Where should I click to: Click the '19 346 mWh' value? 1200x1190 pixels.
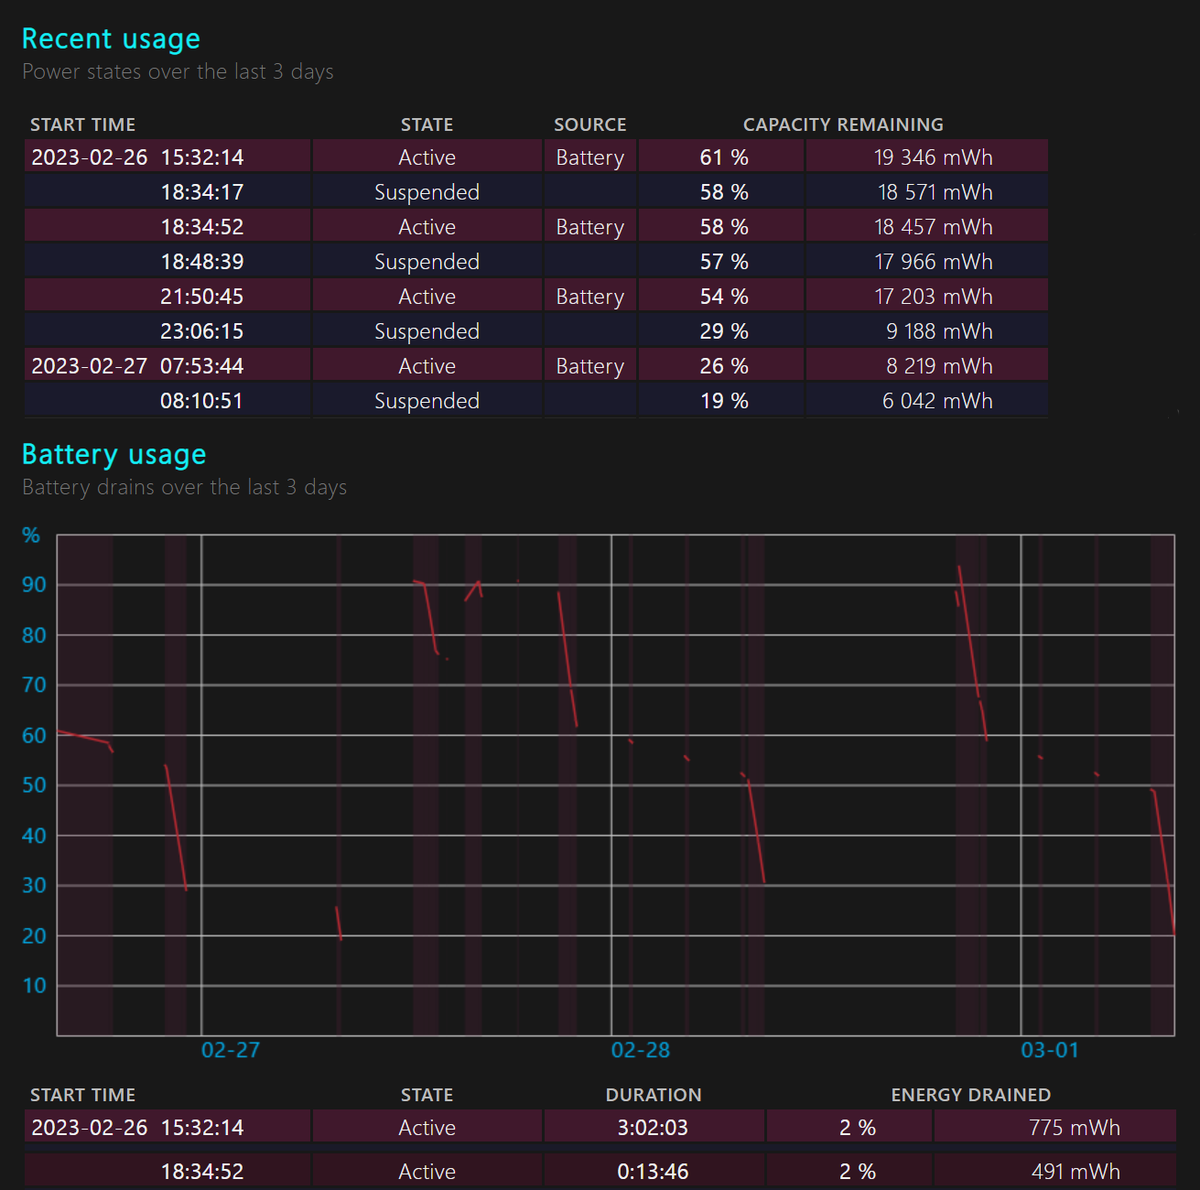[x=933, y=157]
